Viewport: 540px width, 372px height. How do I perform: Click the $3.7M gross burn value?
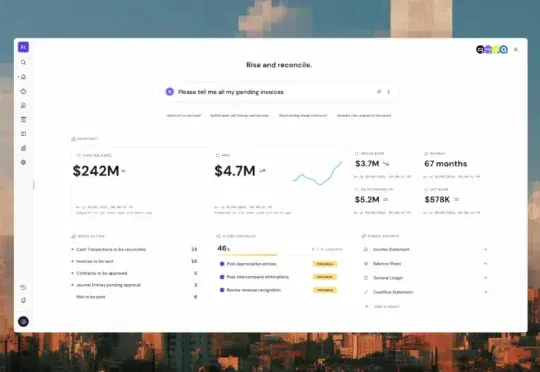tap(367, 164)
